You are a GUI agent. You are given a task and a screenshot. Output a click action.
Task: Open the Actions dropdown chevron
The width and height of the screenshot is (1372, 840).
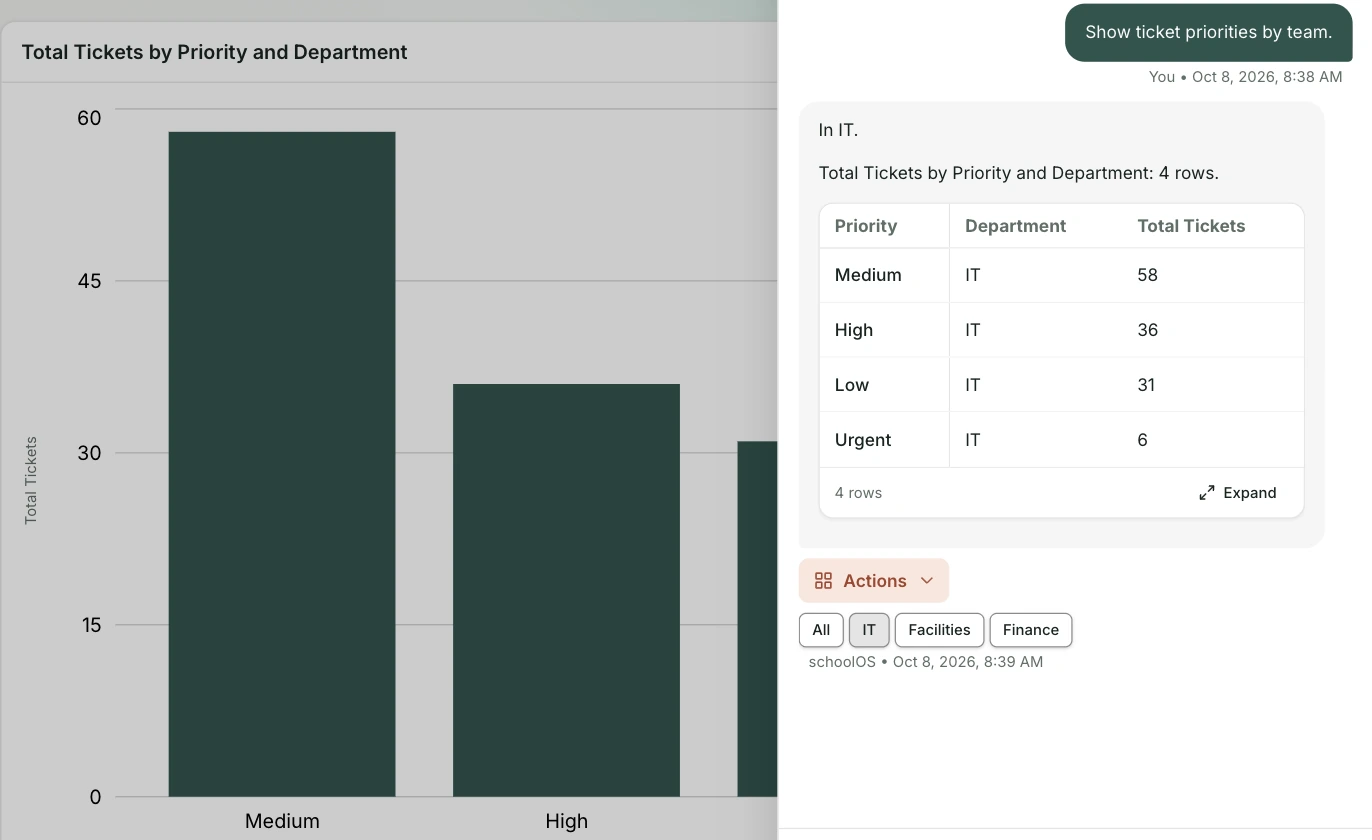click(x=926, y=581)
